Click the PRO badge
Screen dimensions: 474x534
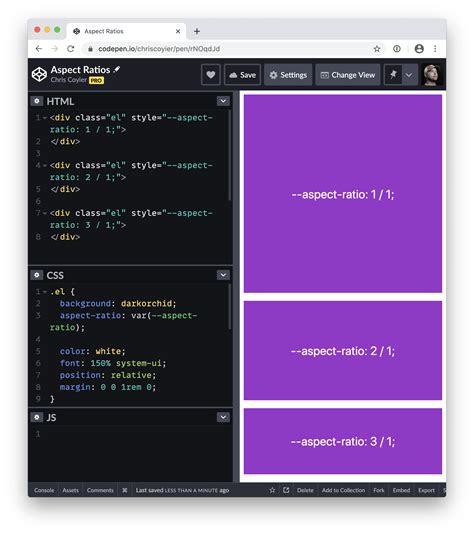[x=96, y=80]
